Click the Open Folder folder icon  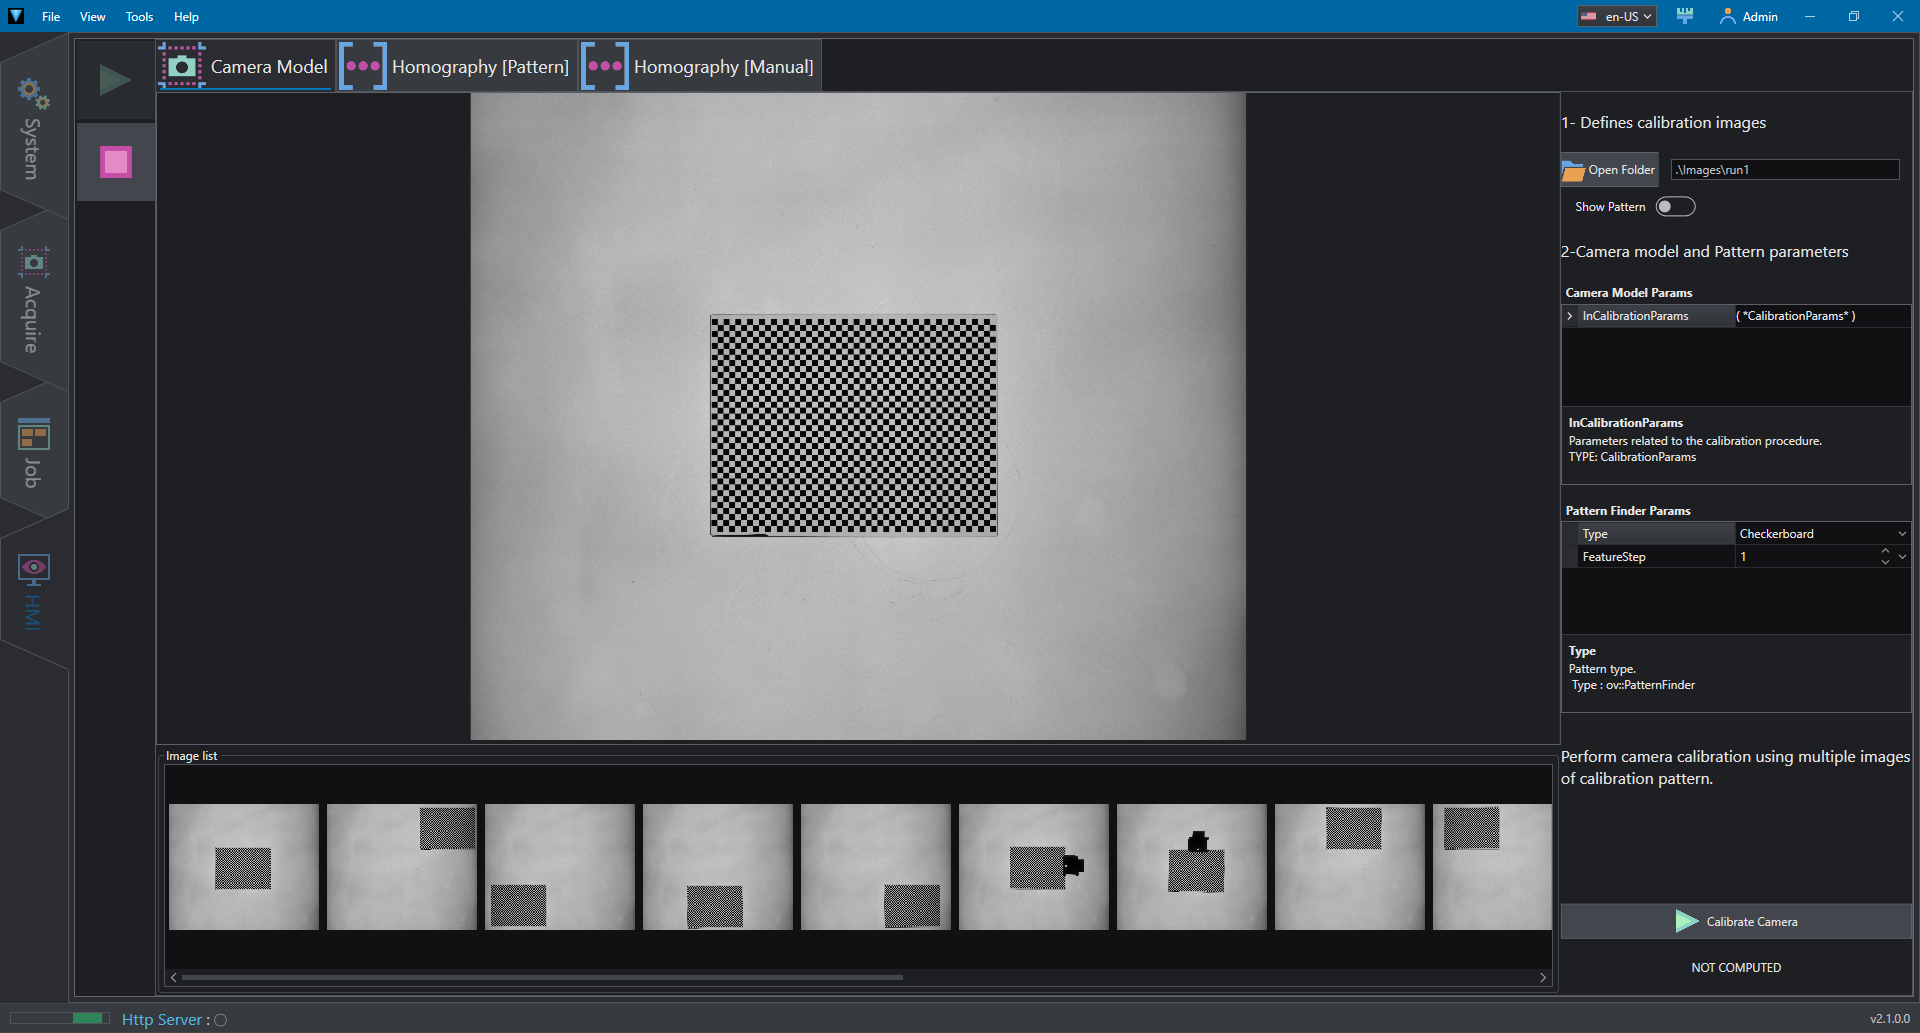tap(1573, 170)
